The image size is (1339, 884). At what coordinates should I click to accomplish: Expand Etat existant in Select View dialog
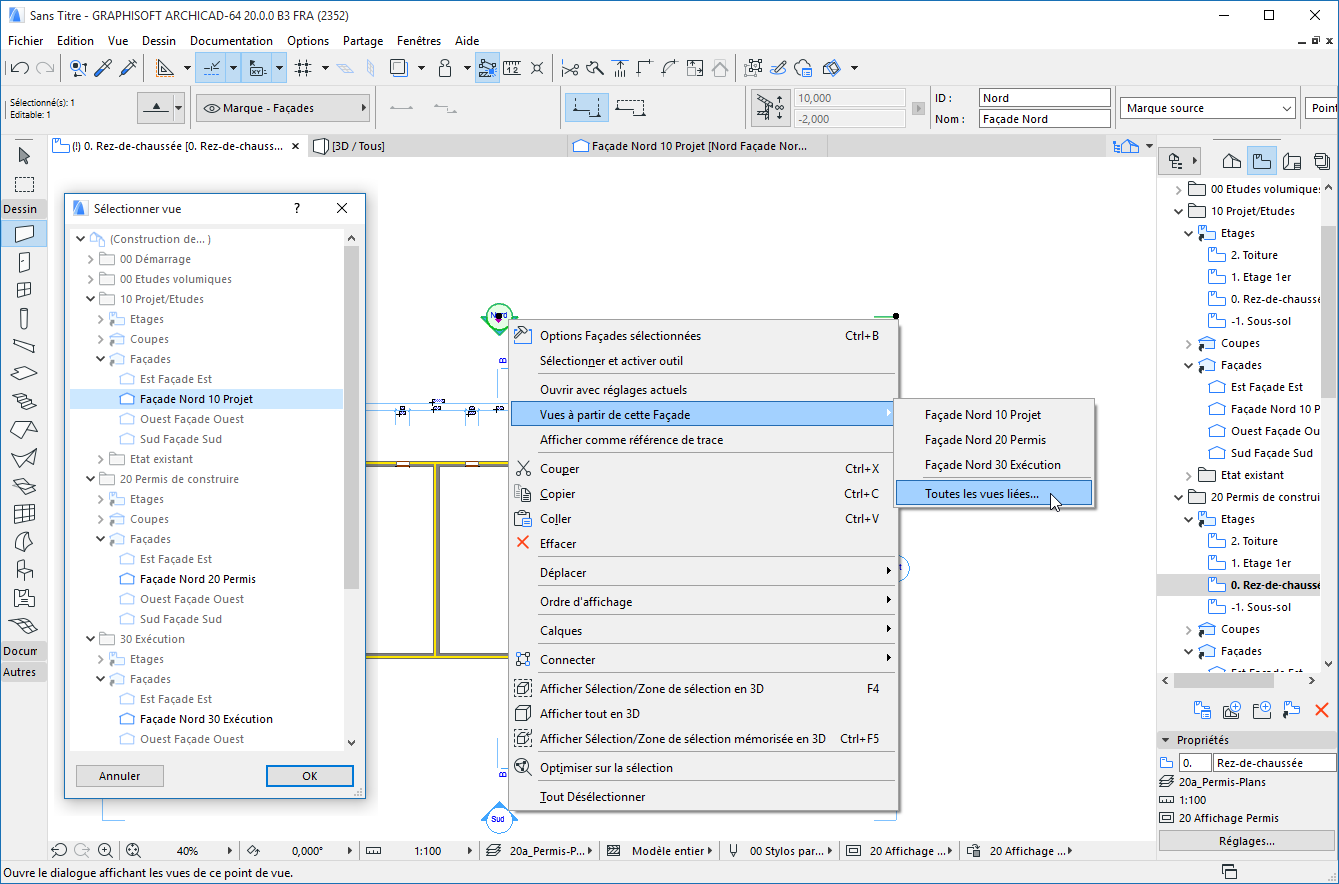click(100, 459)
